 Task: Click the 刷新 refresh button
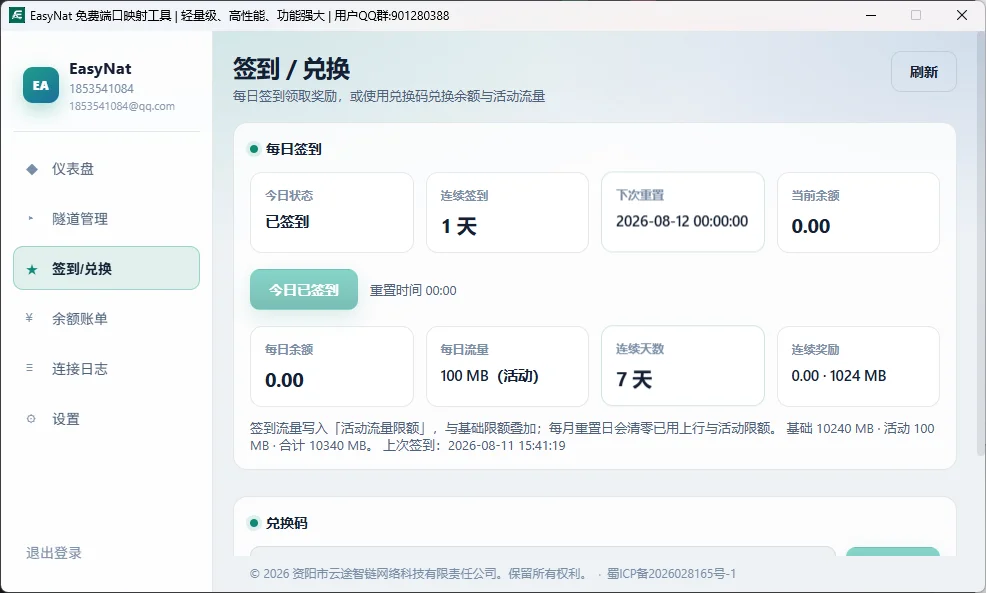tap(924, 72)
